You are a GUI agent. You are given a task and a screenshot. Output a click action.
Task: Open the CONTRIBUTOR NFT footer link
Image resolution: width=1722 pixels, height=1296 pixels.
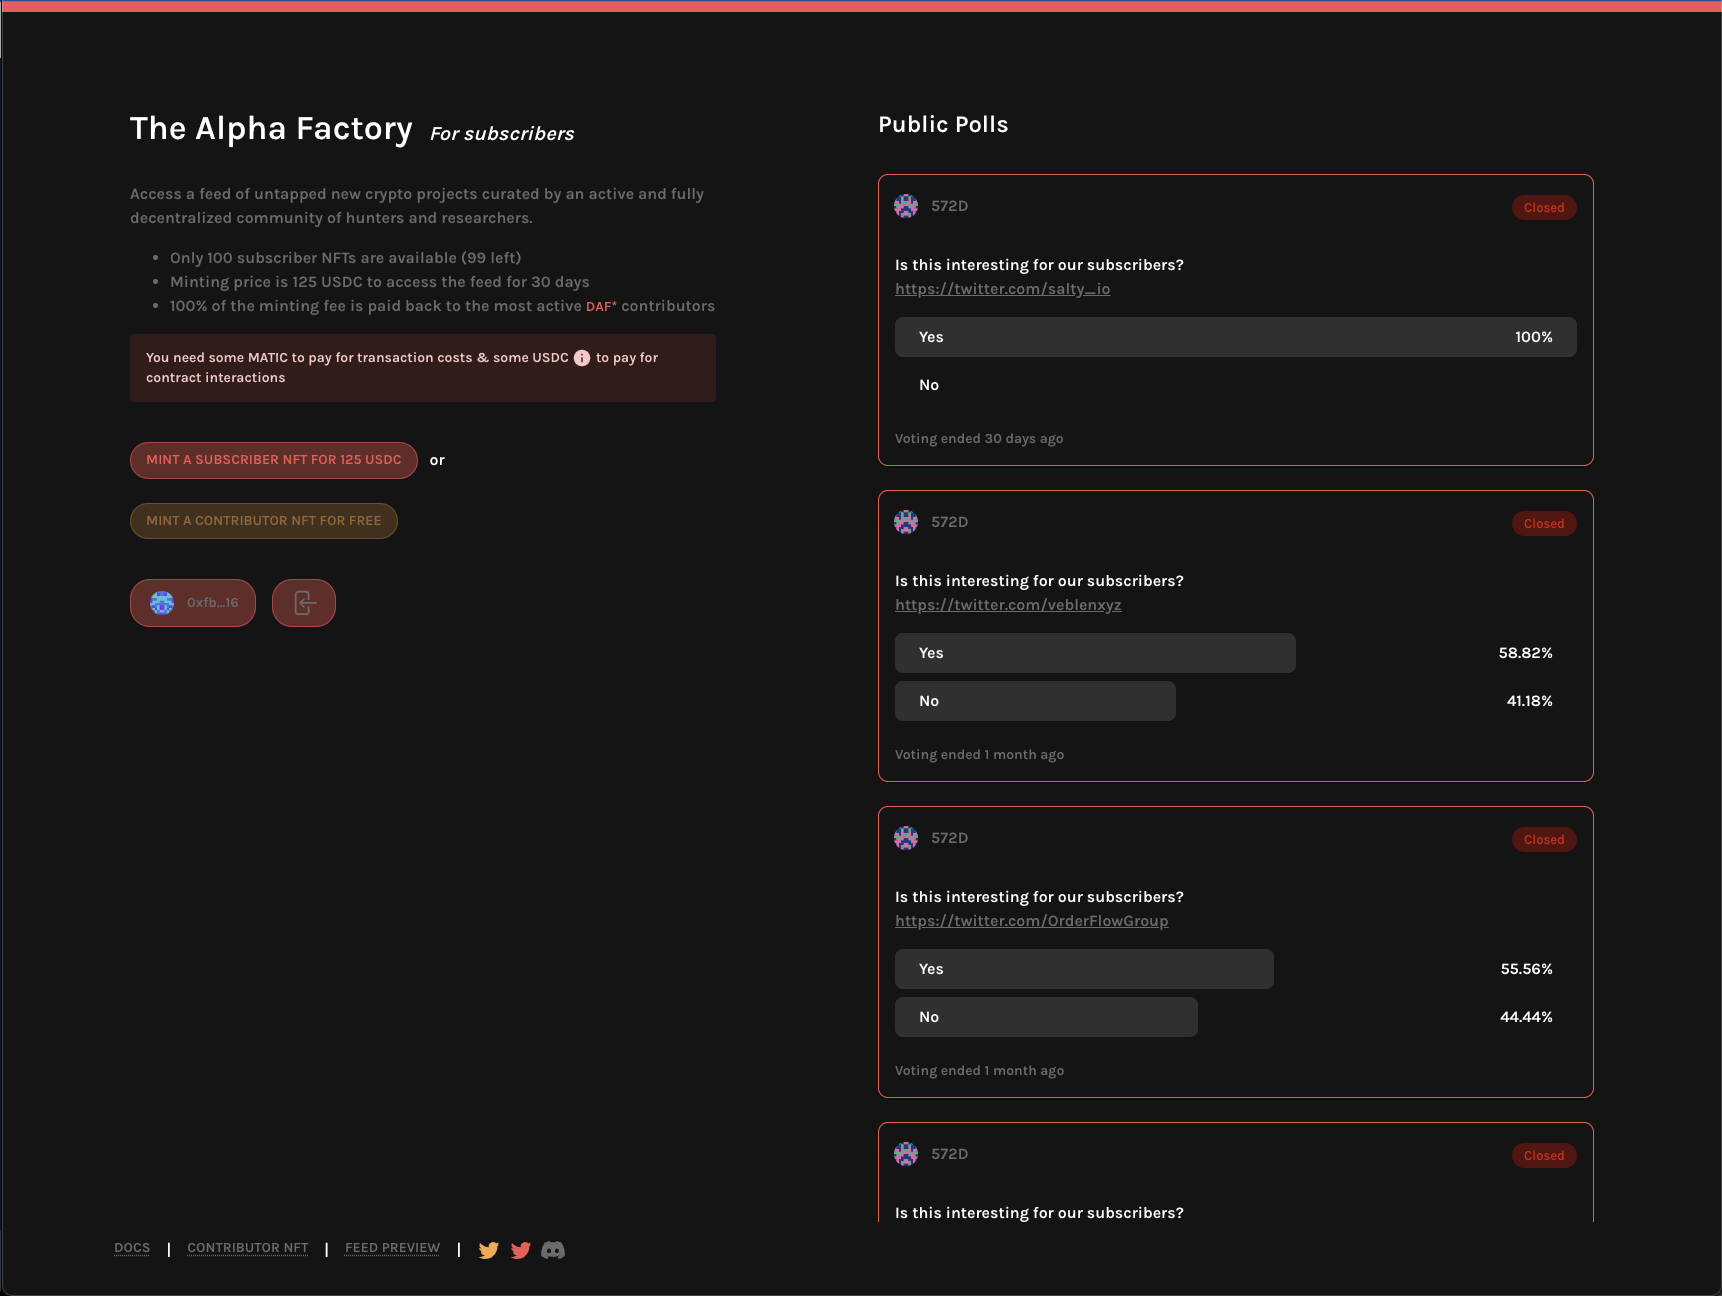(x=247, y=1248)
